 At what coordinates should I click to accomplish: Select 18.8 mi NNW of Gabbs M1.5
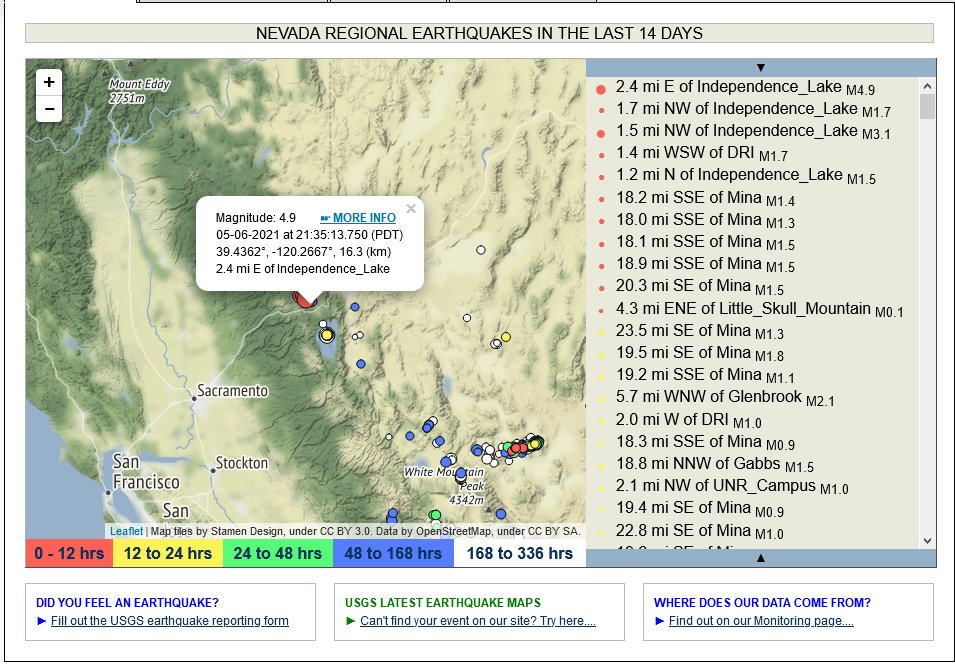pyautogui.click(x=714, y=464)
